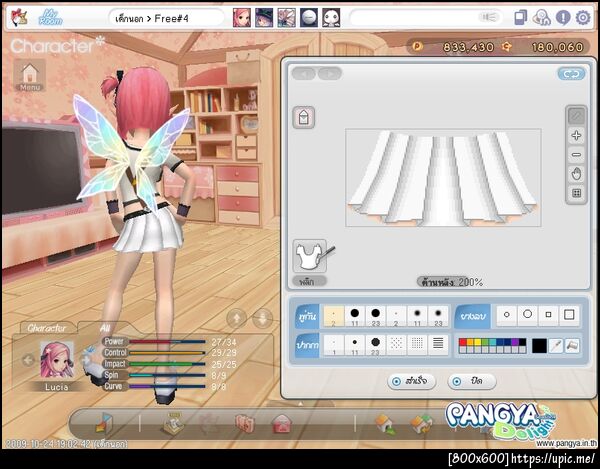Select the witch hat avatar in top bar
Screen dimensions: 600x469
click(264, 18)
